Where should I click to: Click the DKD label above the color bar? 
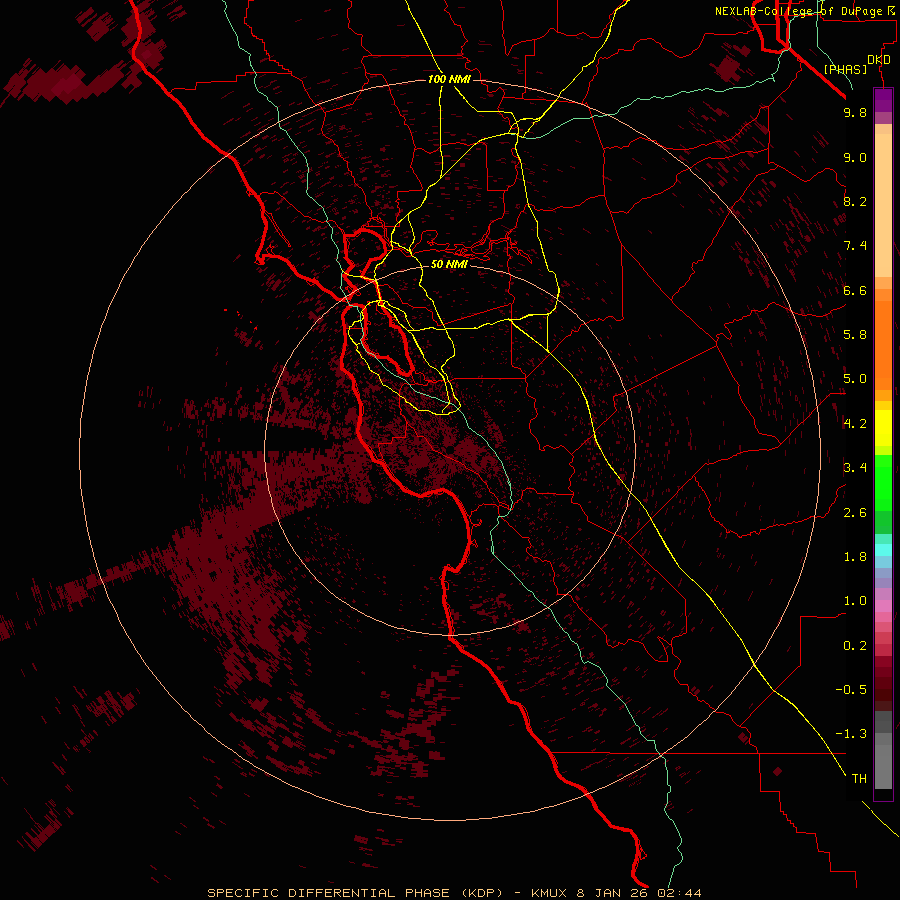pos(879,60)
